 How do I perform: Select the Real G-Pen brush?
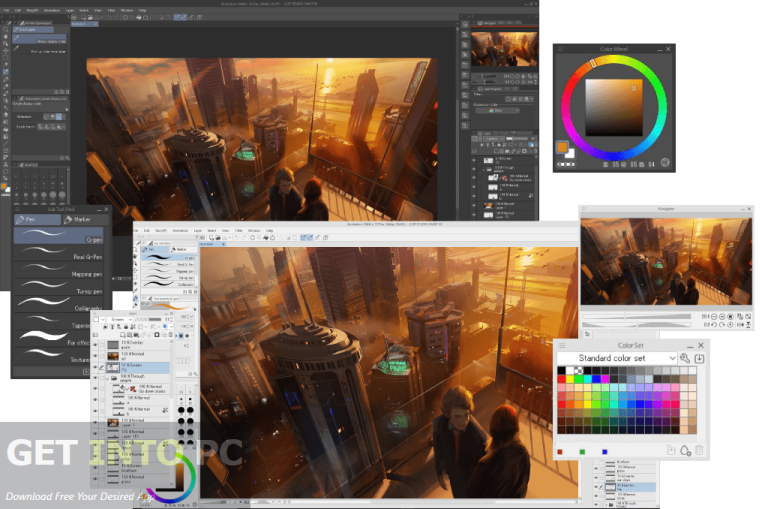pos(58,253)
